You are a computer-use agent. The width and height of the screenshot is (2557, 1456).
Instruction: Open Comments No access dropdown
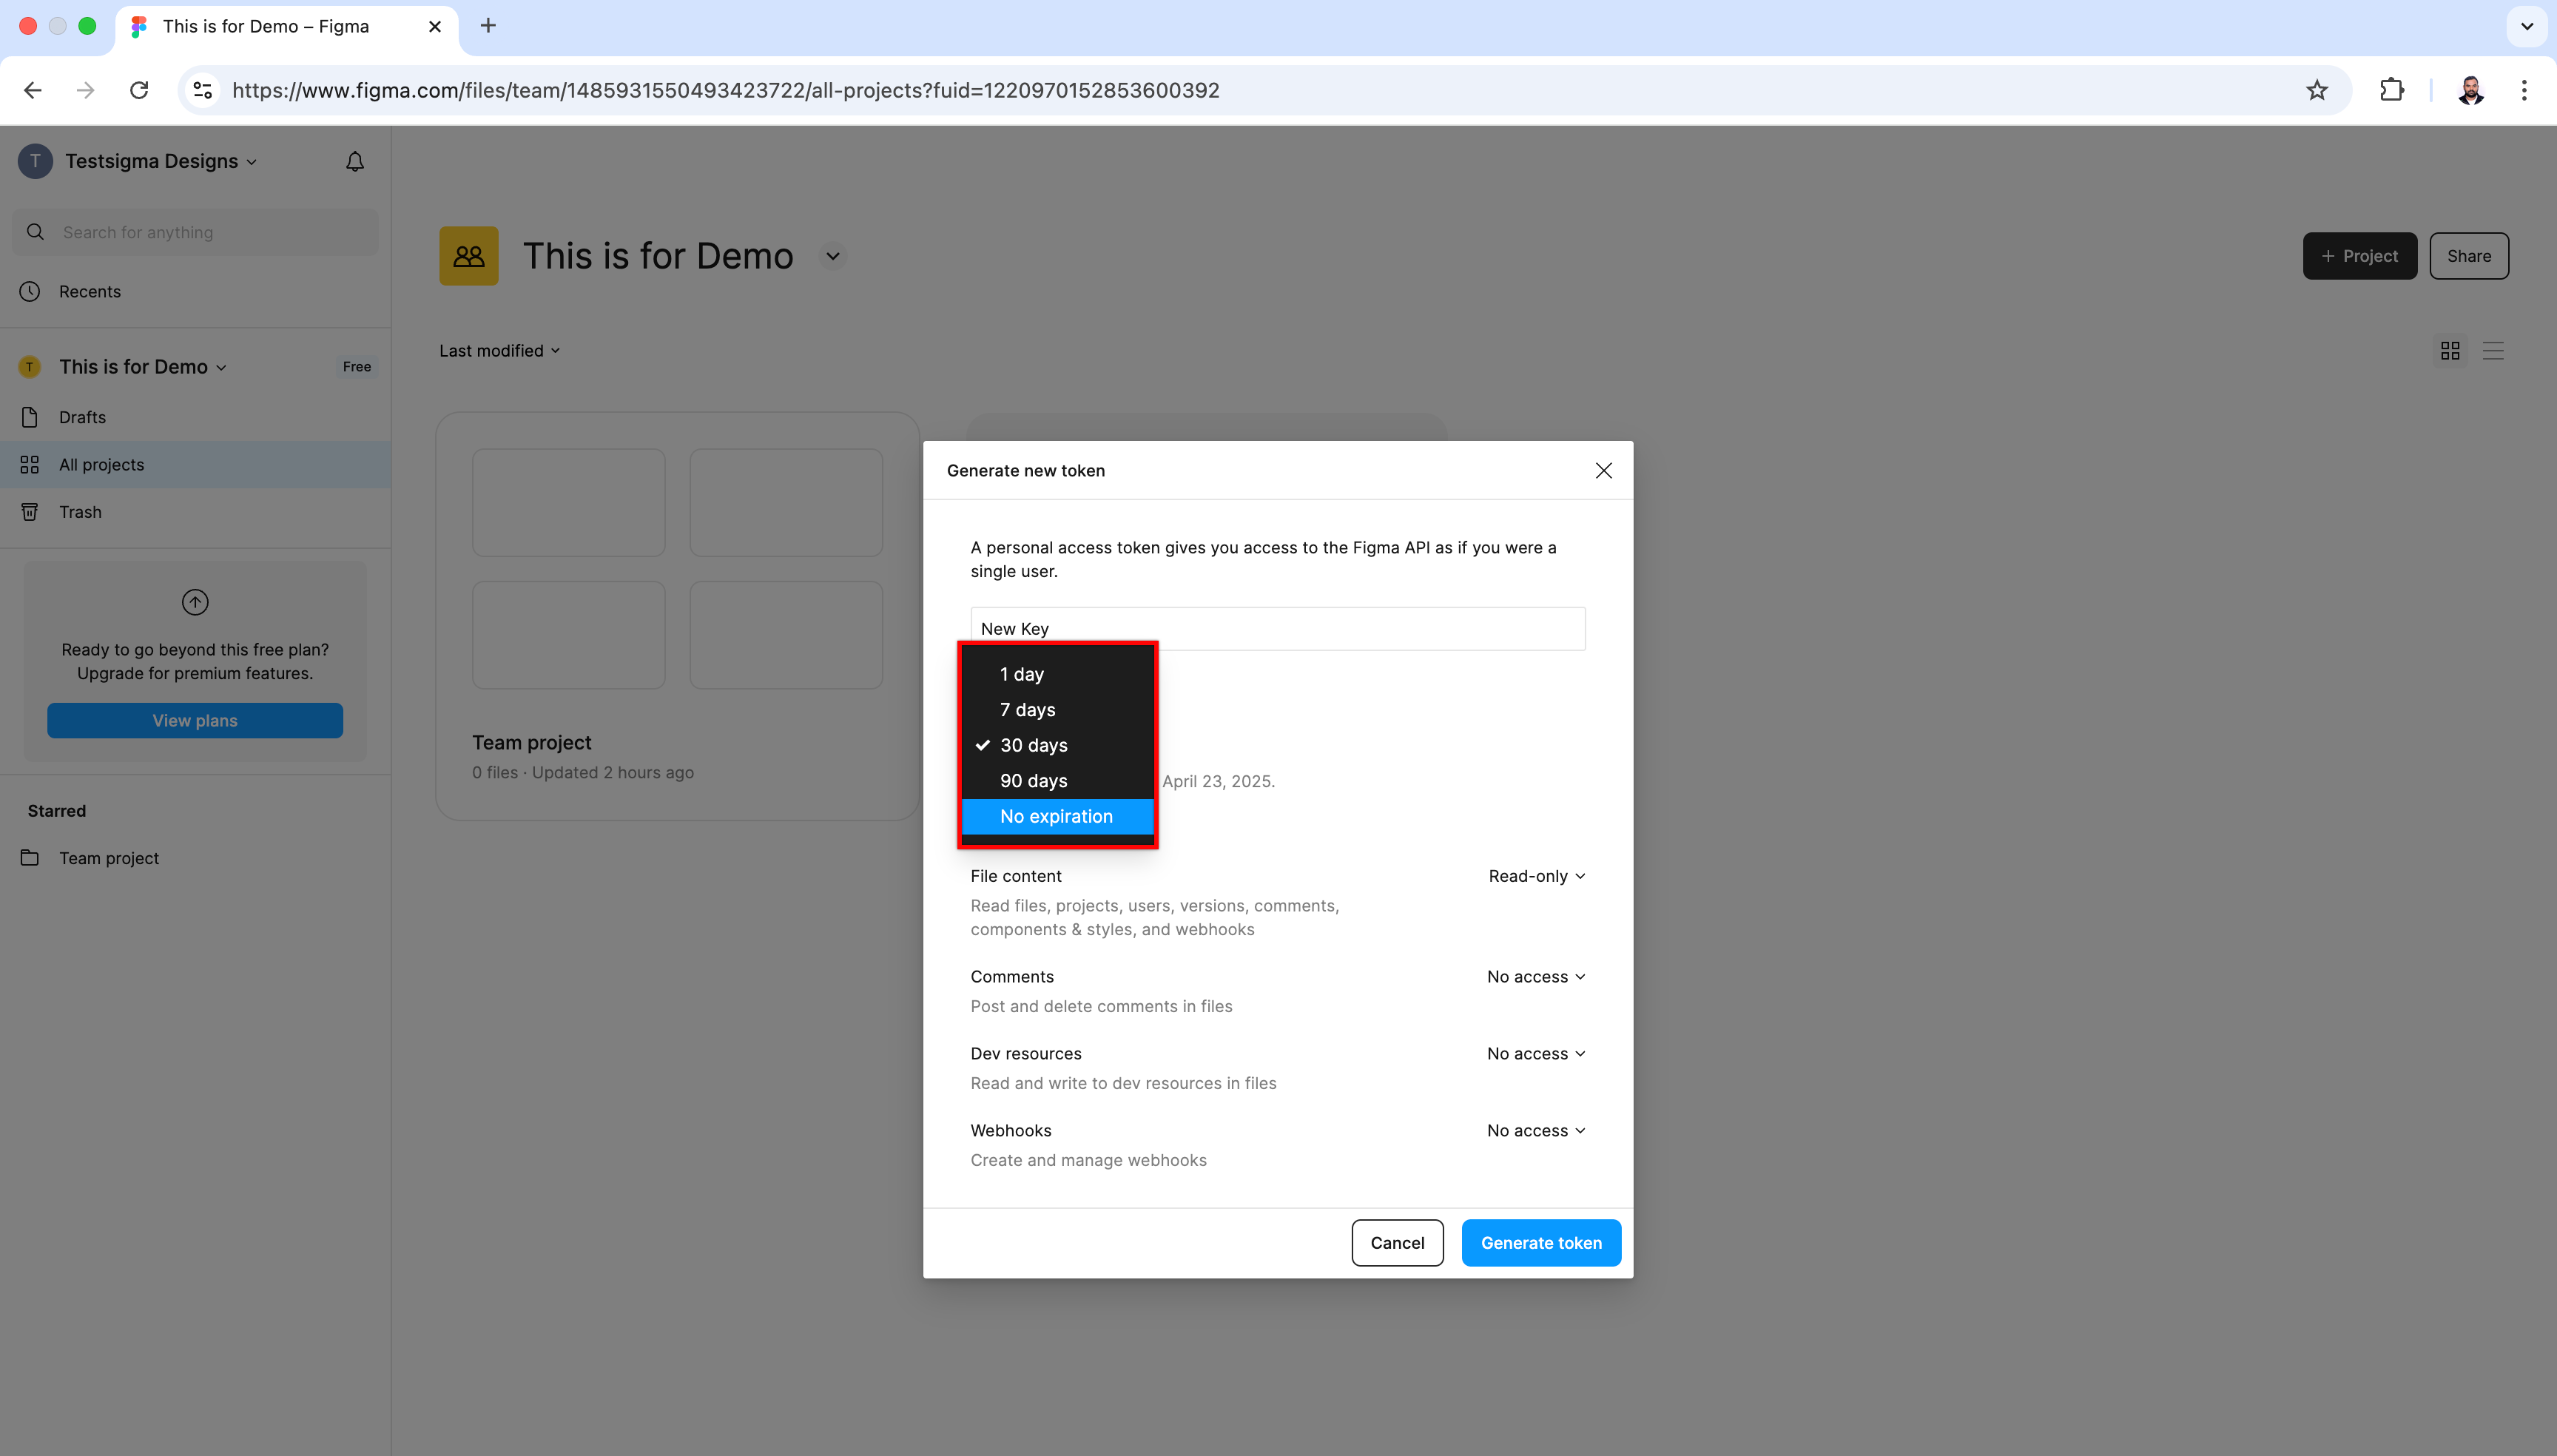pyautogui.click(x=1535, y=977)
